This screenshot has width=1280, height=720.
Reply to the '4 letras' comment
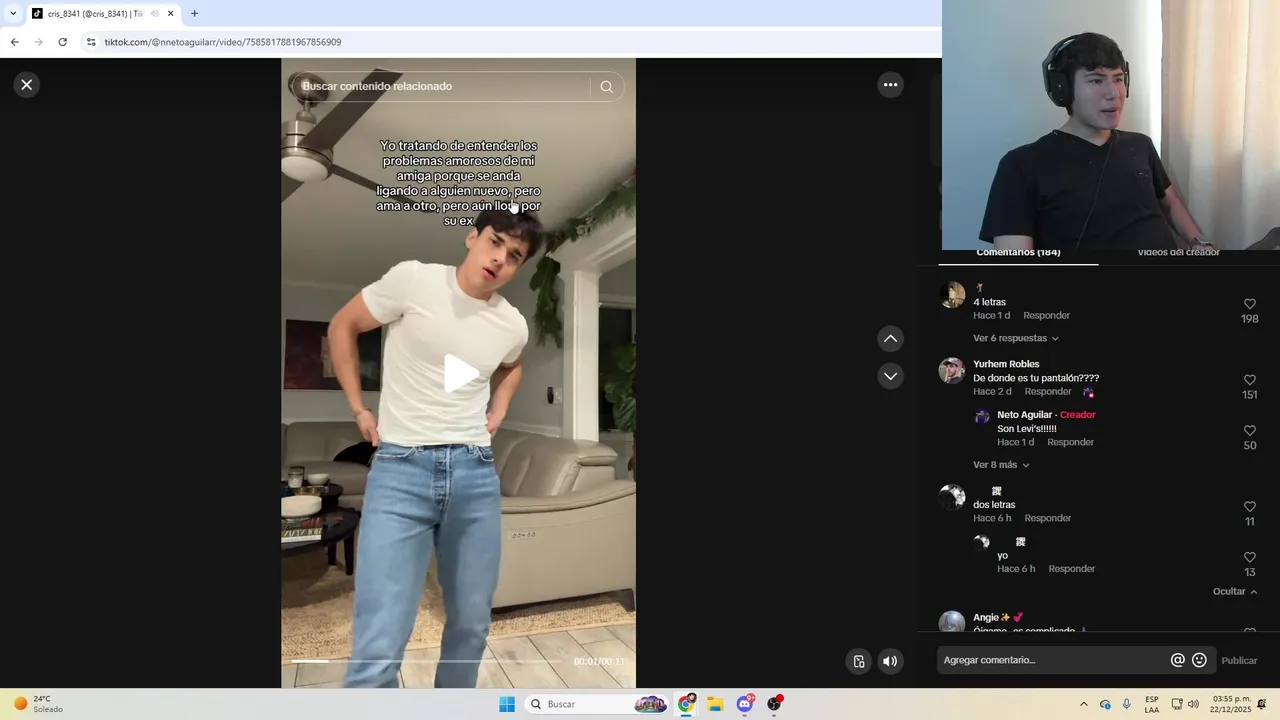[1046, 316]
